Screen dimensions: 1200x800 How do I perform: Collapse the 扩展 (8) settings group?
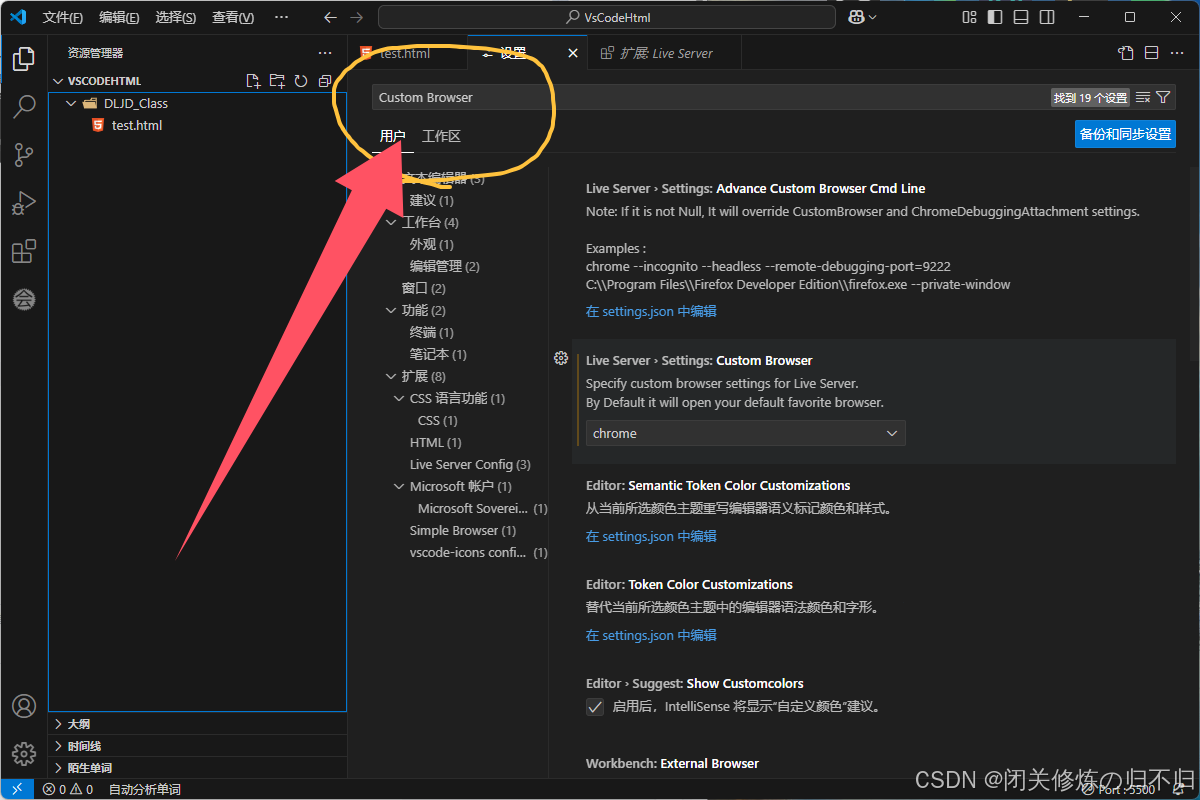click(391, 376)
